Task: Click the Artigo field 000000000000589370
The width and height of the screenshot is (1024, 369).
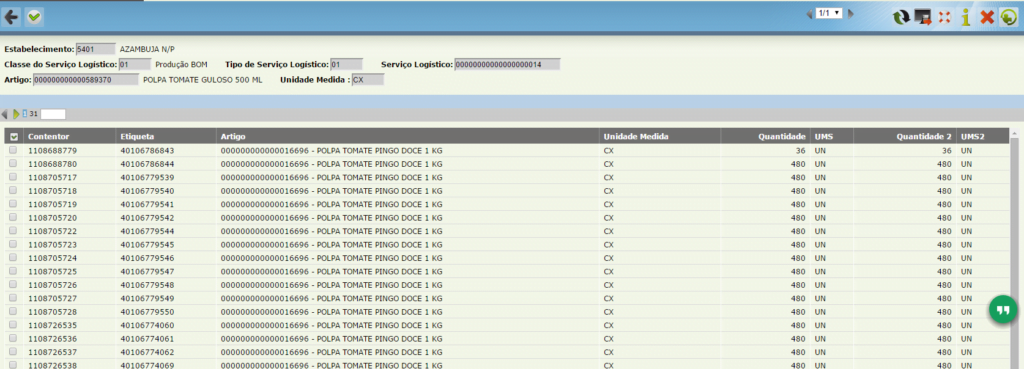Action: click(85, 80)
